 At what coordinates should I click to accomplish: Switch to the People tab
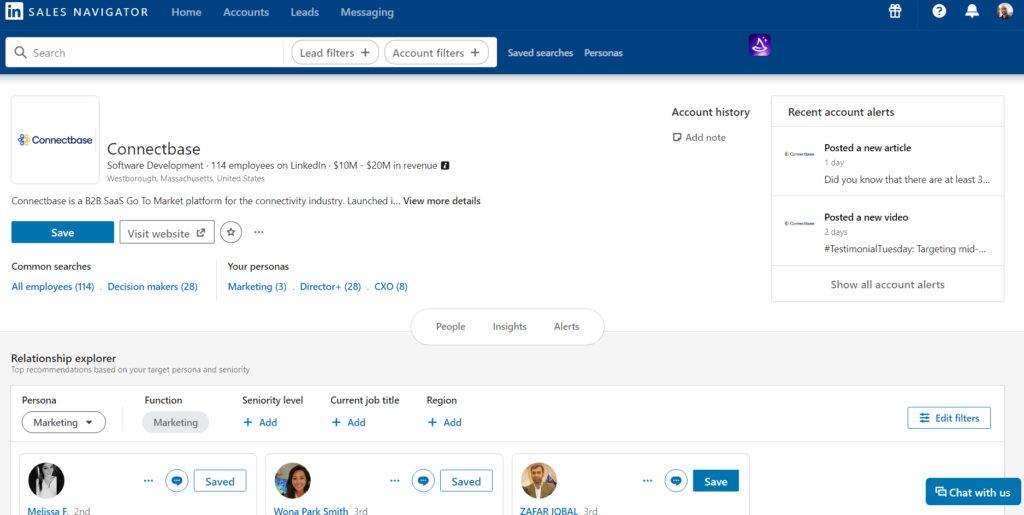click(451, 326)
